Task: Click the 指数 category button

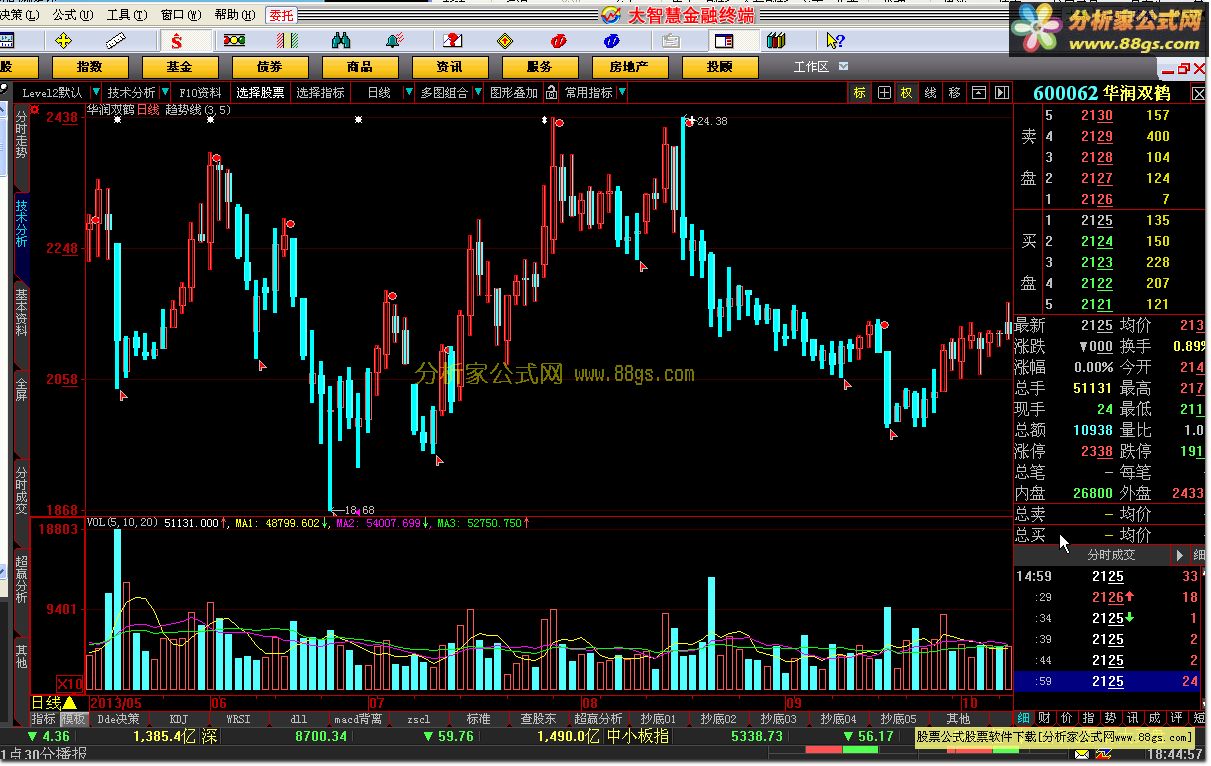Action: coord(90,67)
